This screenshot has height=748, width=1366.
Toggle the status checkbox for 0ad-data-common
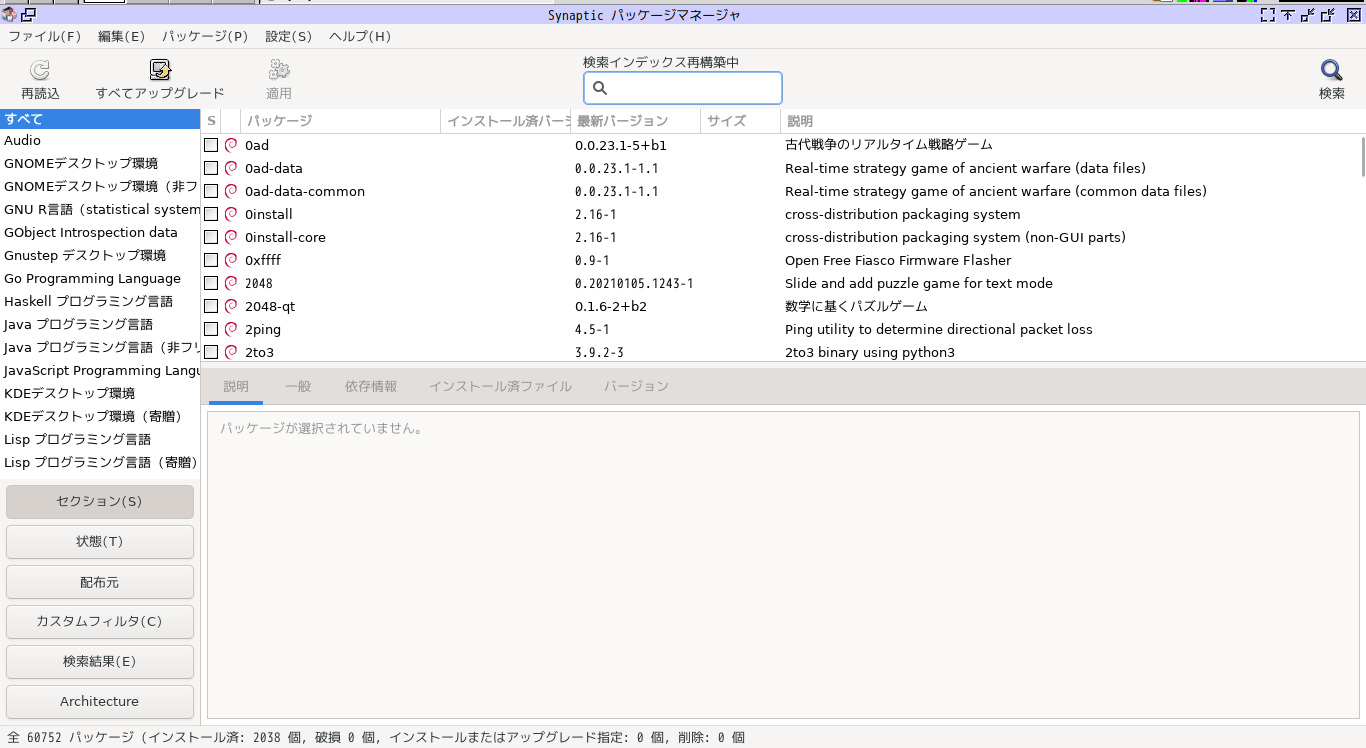(211, 191)
